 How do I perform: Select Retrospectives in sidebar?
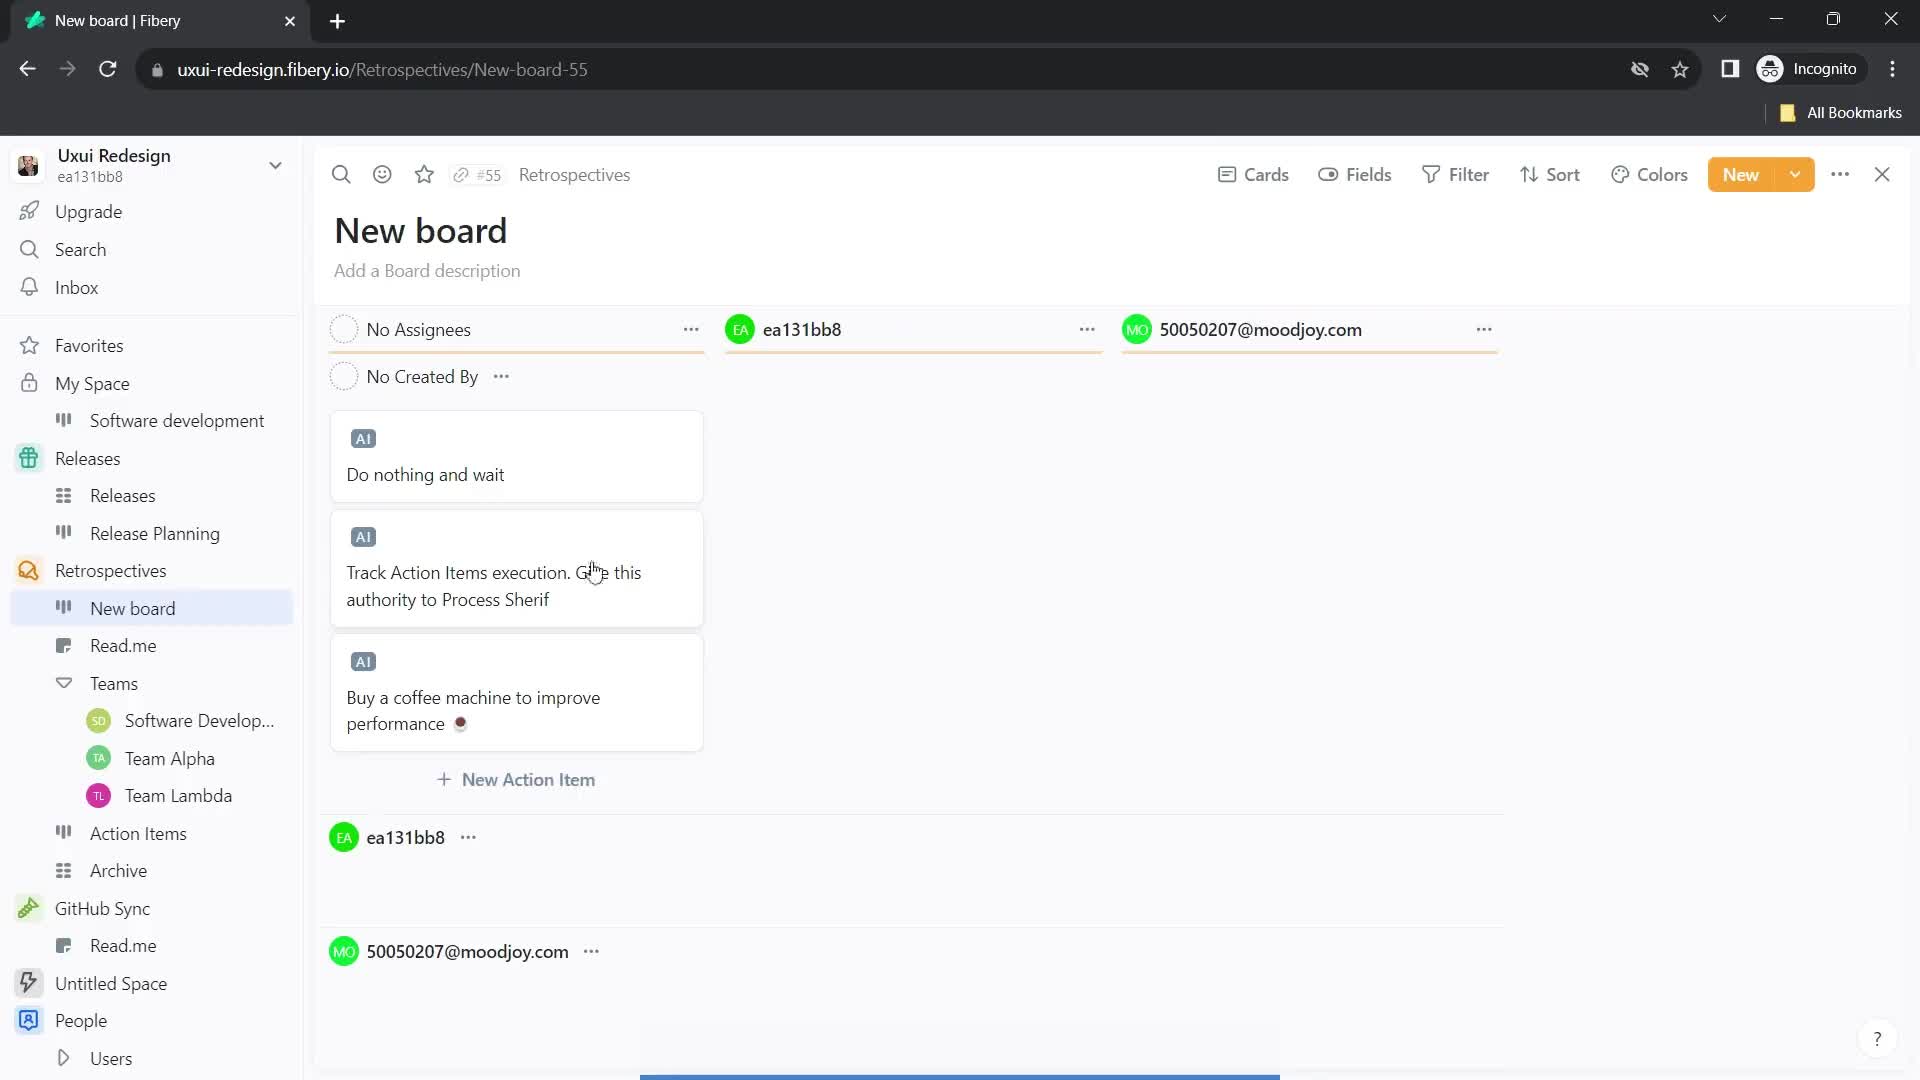click(x=111, y=570)
